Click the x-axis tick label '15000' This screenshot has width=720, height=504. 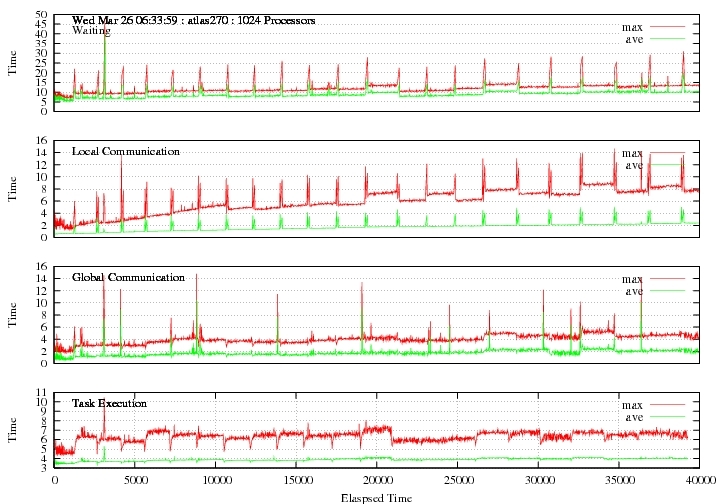[x=296, y=481]
